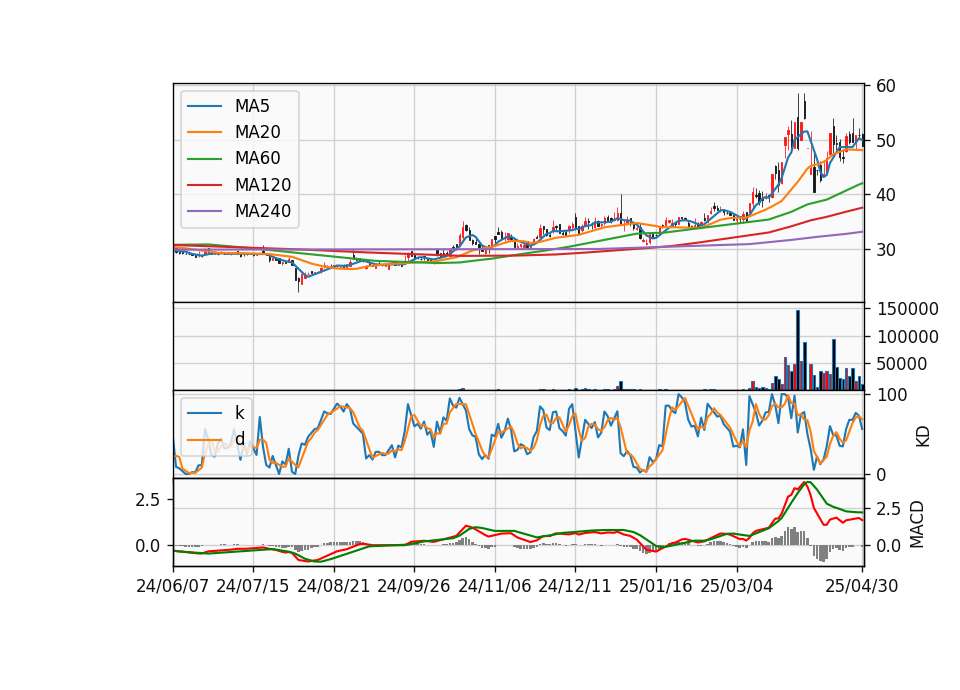This screenshot has height=690, width=960.
Task: Click the date label 24/08/21
Action: 334,586
